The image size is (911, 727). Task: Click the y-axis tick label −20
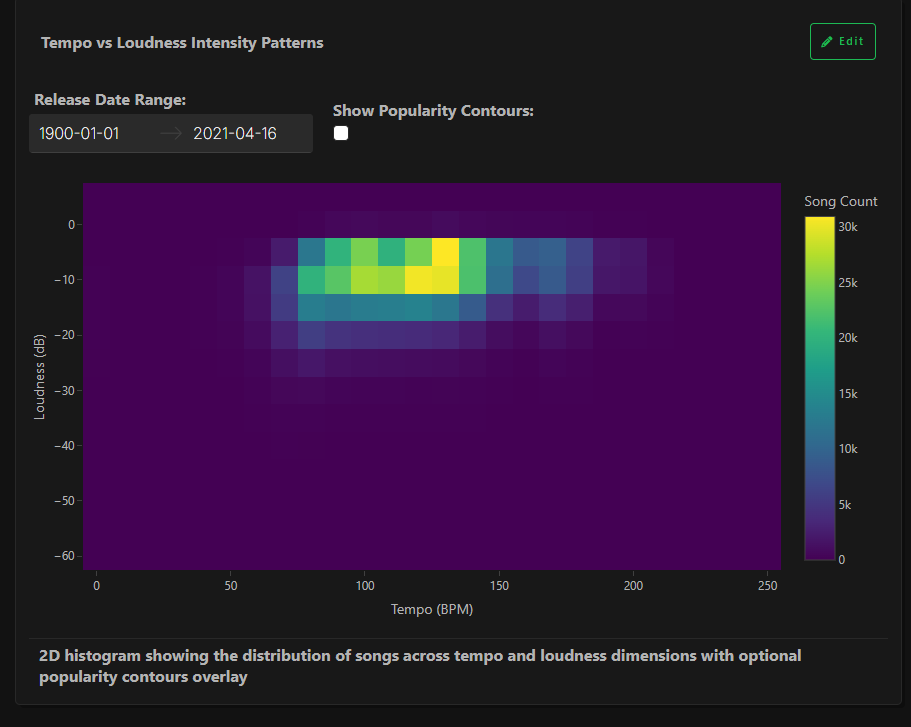click(x=64, y=335)
